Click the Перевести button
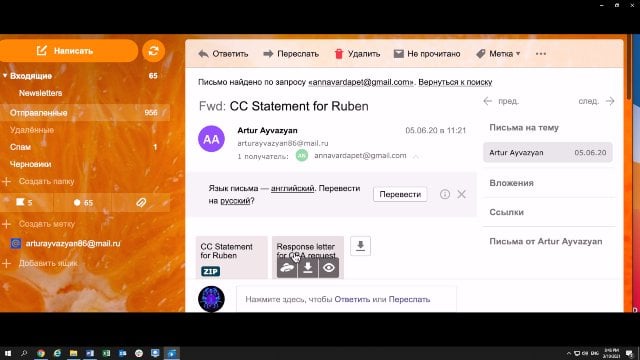The image size is (640, 360). point(400,194)
